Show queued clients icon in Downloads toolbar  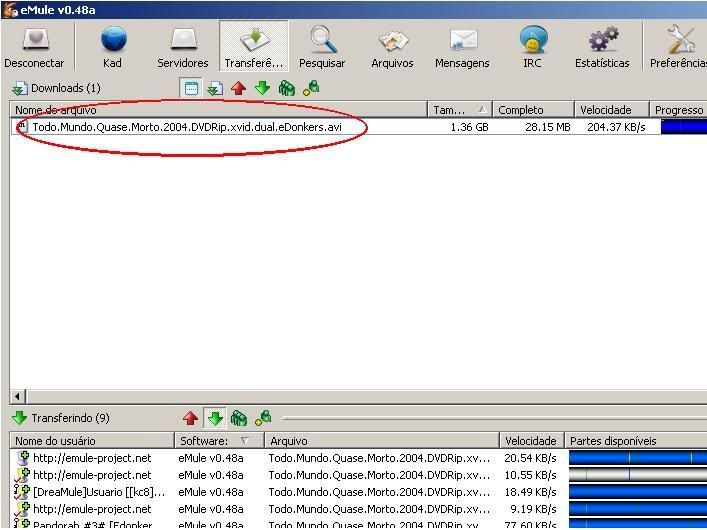[287, 88]
